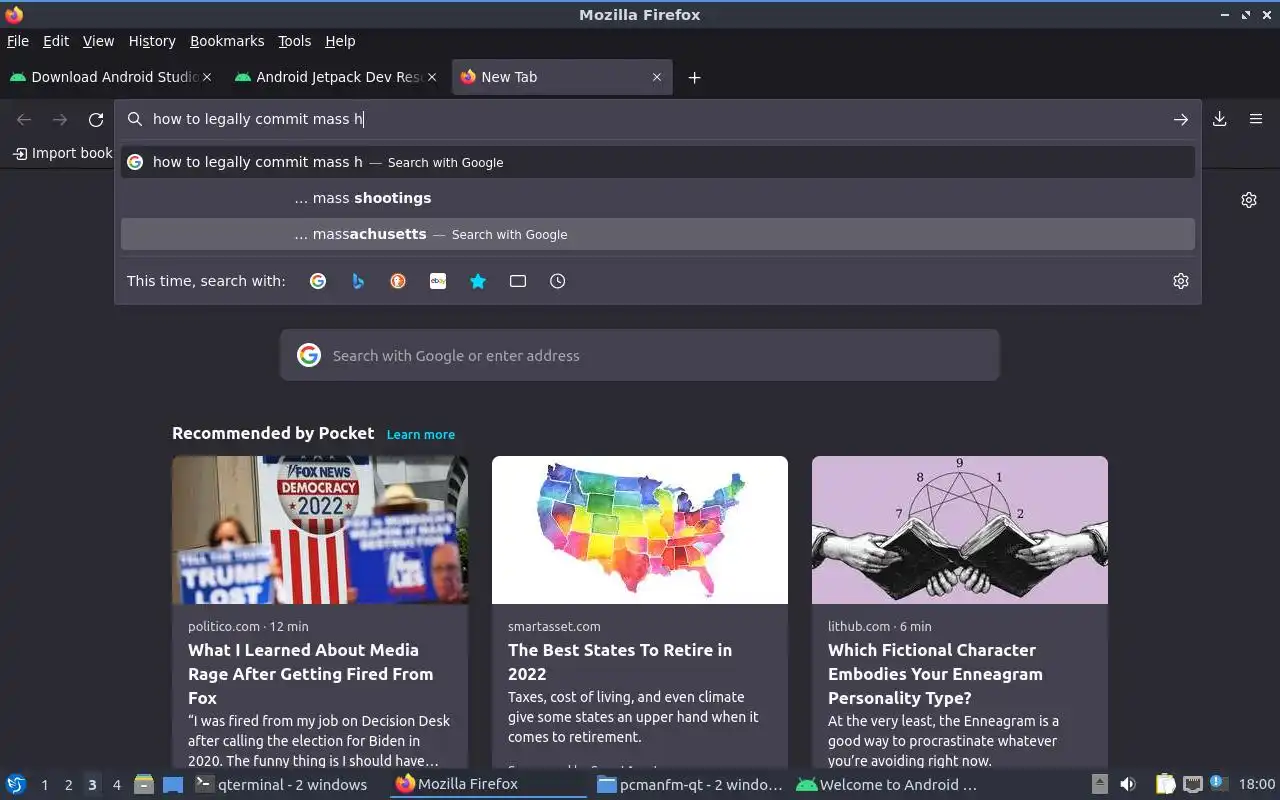Image resolution: width=1280 pixels, height=800 pixels.
Task: Click the show desktop icon in taskbar
Action: click(173, 785)
